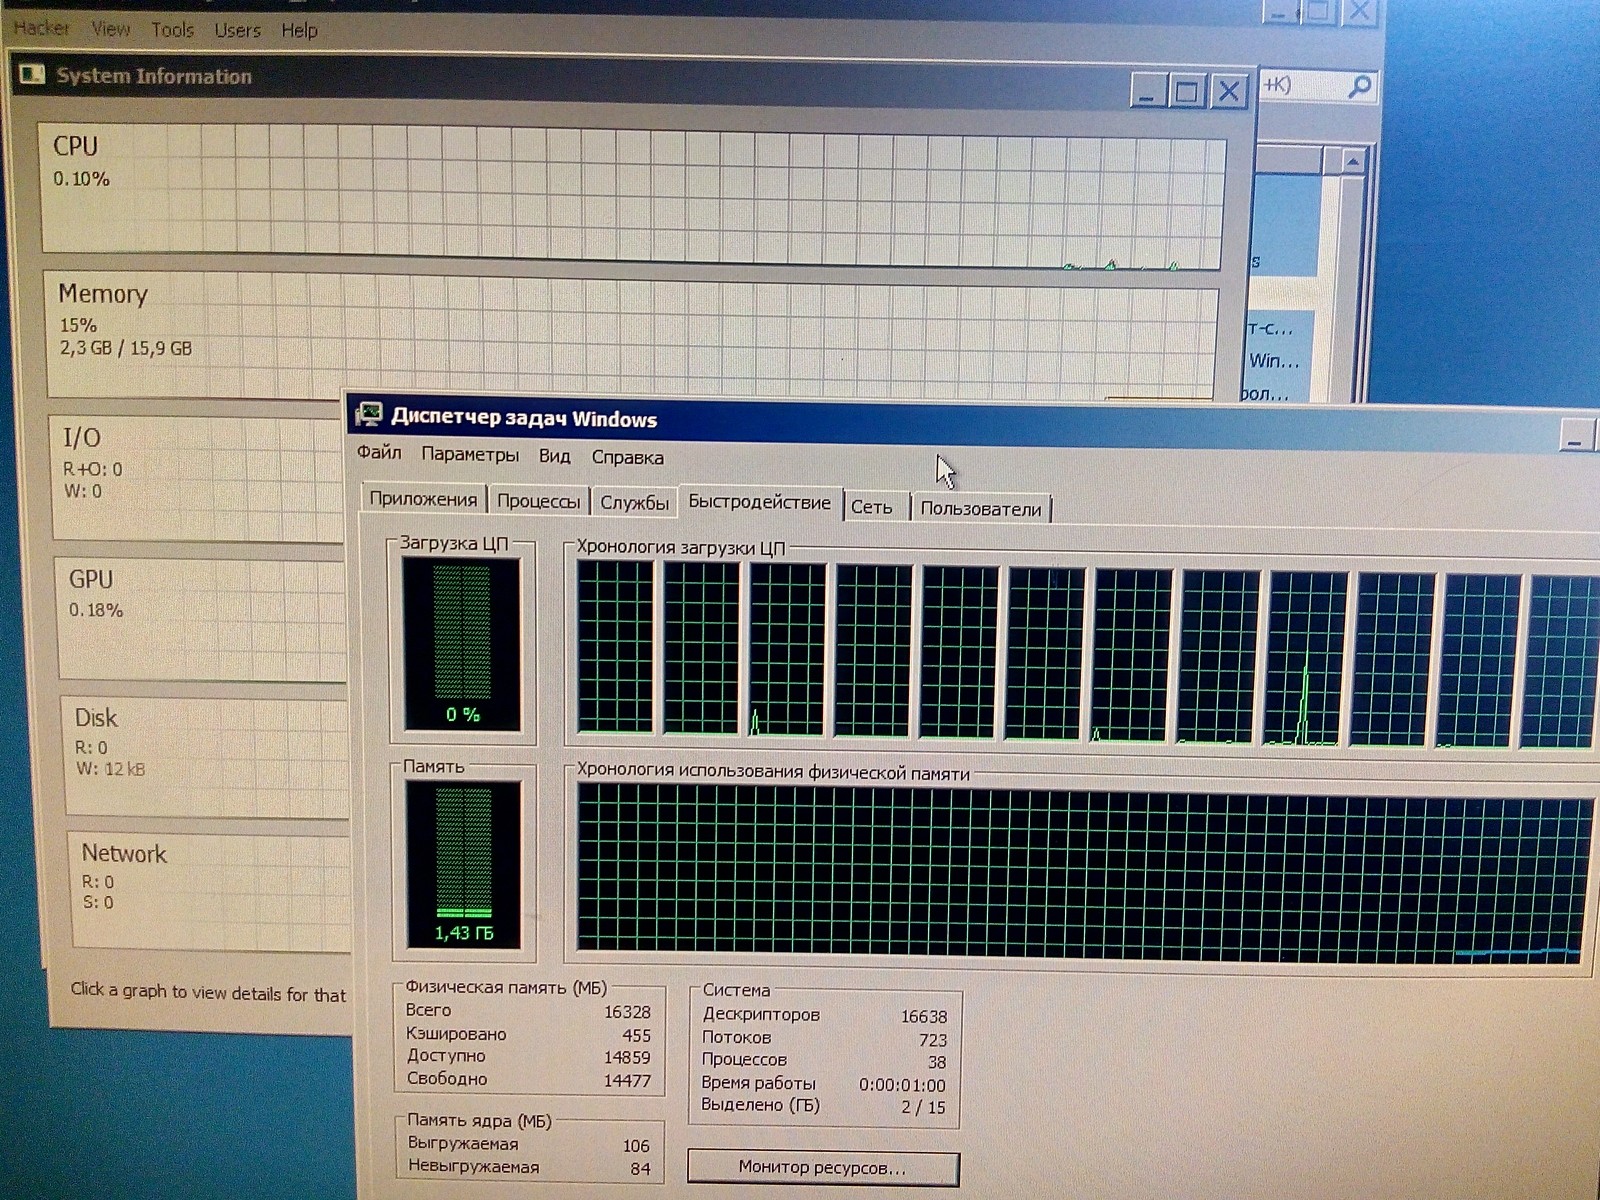Switch to the Службы tab
The width and height of the screenshot is (1600, 1200).
pyautogui.click(x=634, y=503)
